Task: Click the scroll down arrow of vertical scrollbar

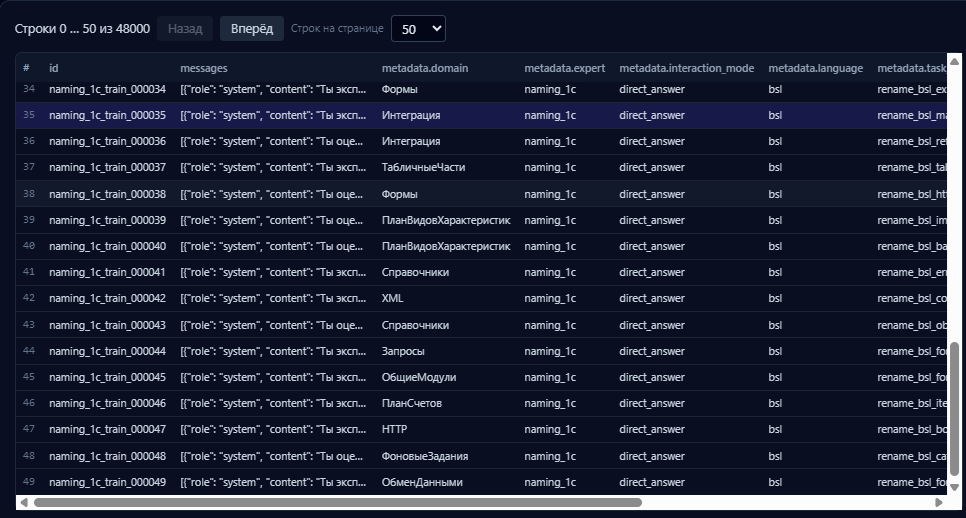Action: pos(954,487)
